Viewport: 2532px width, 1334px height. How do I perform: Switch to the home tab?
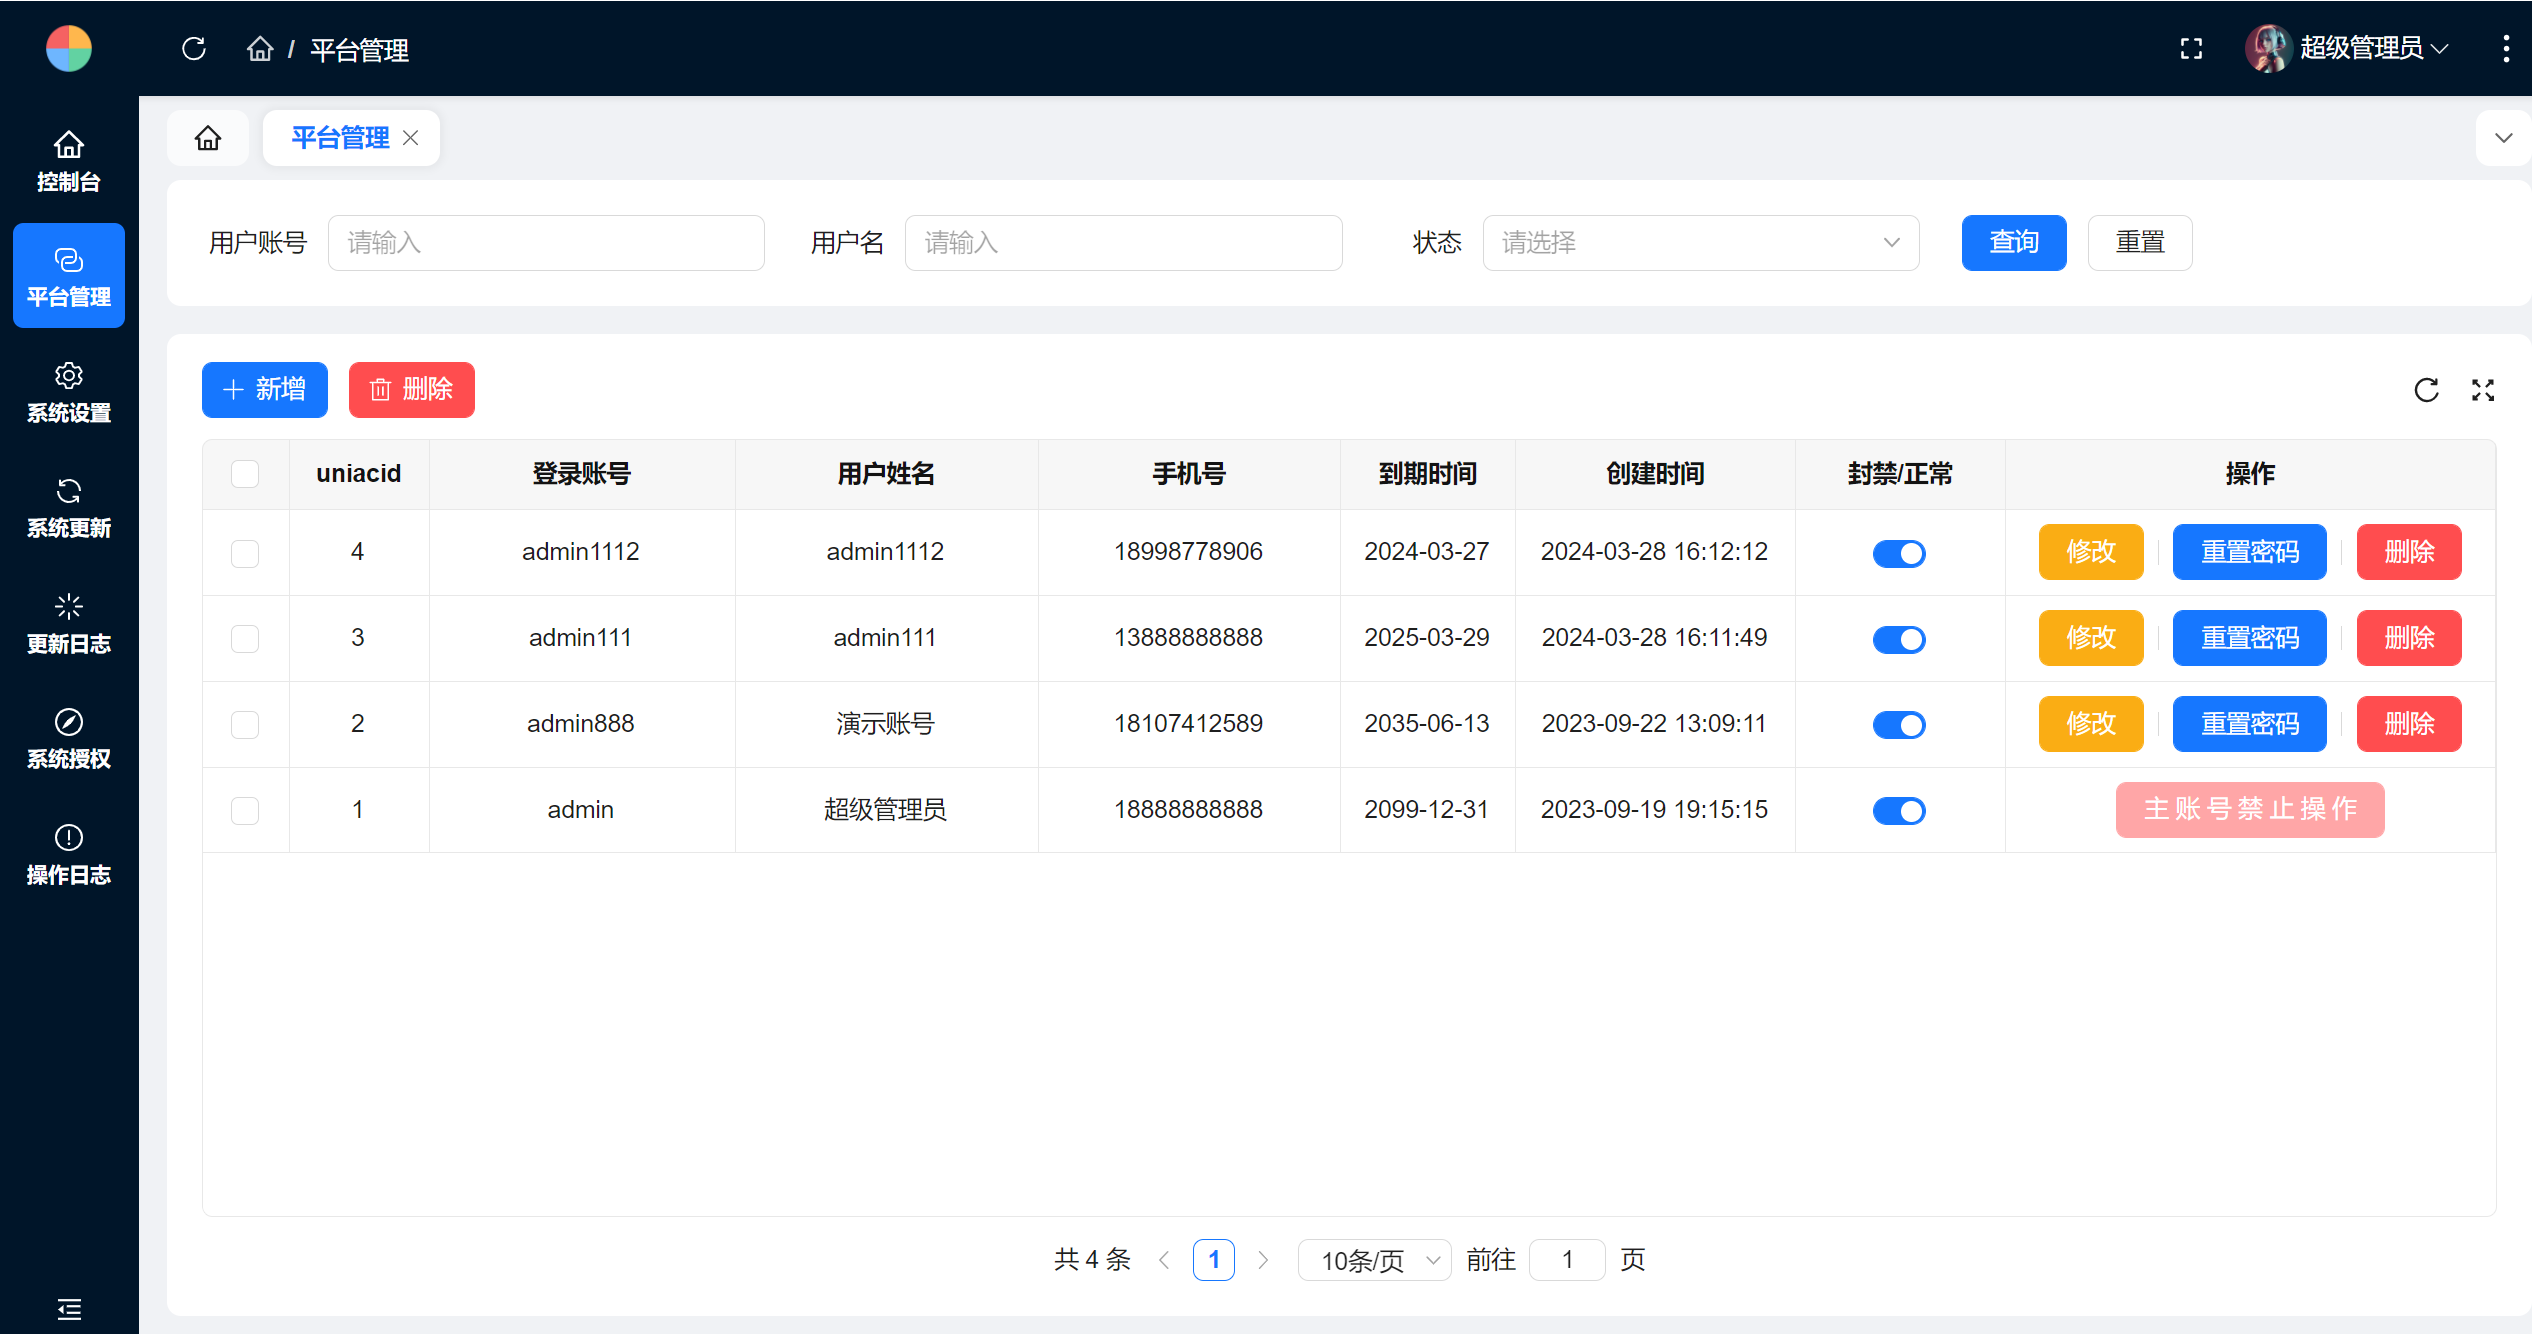tap(208, 138)
